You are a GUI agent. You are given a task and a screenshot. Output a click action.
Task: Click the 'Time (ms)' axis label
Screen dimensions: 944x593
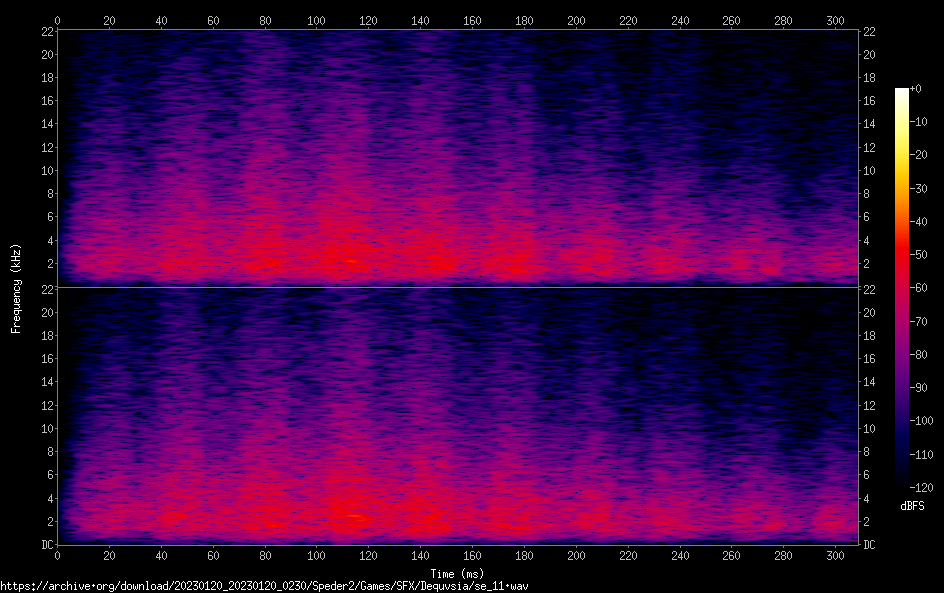click(x=457, y=573)
